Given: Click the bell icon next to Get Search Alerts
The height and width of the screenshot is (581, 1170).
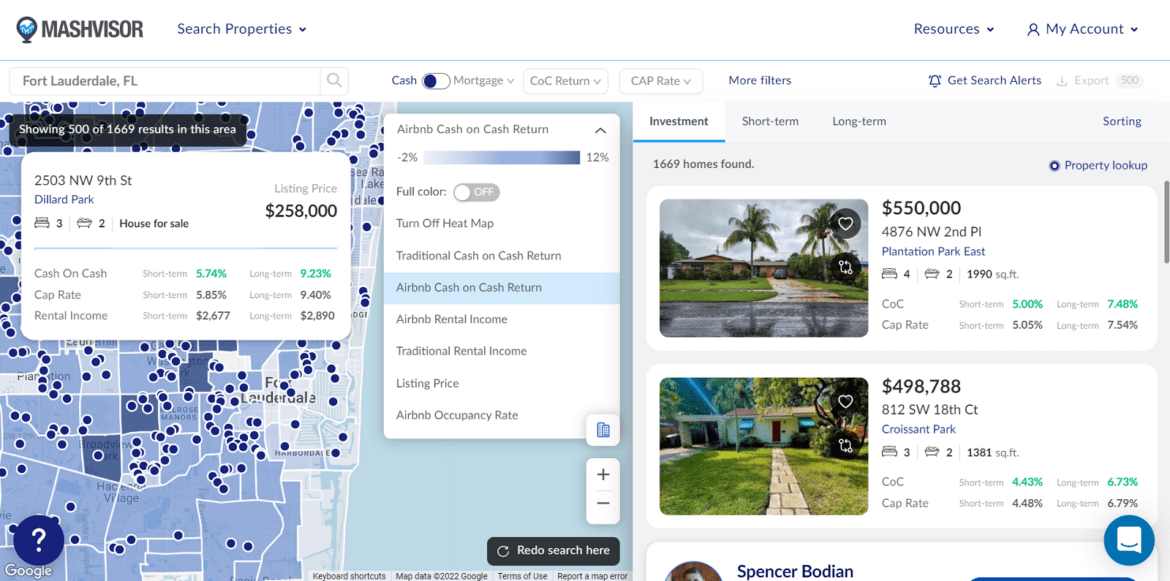Looking at the screenshot, I should click(933, 80).
